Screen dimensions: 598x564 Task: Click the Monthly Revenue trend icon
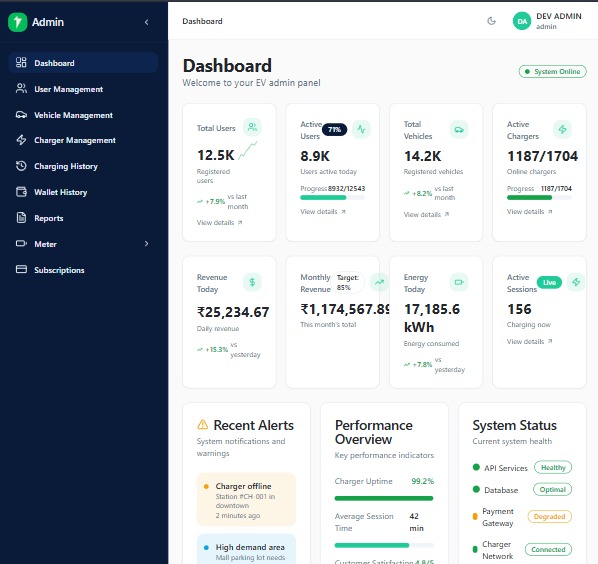click(x=379, y=282)
